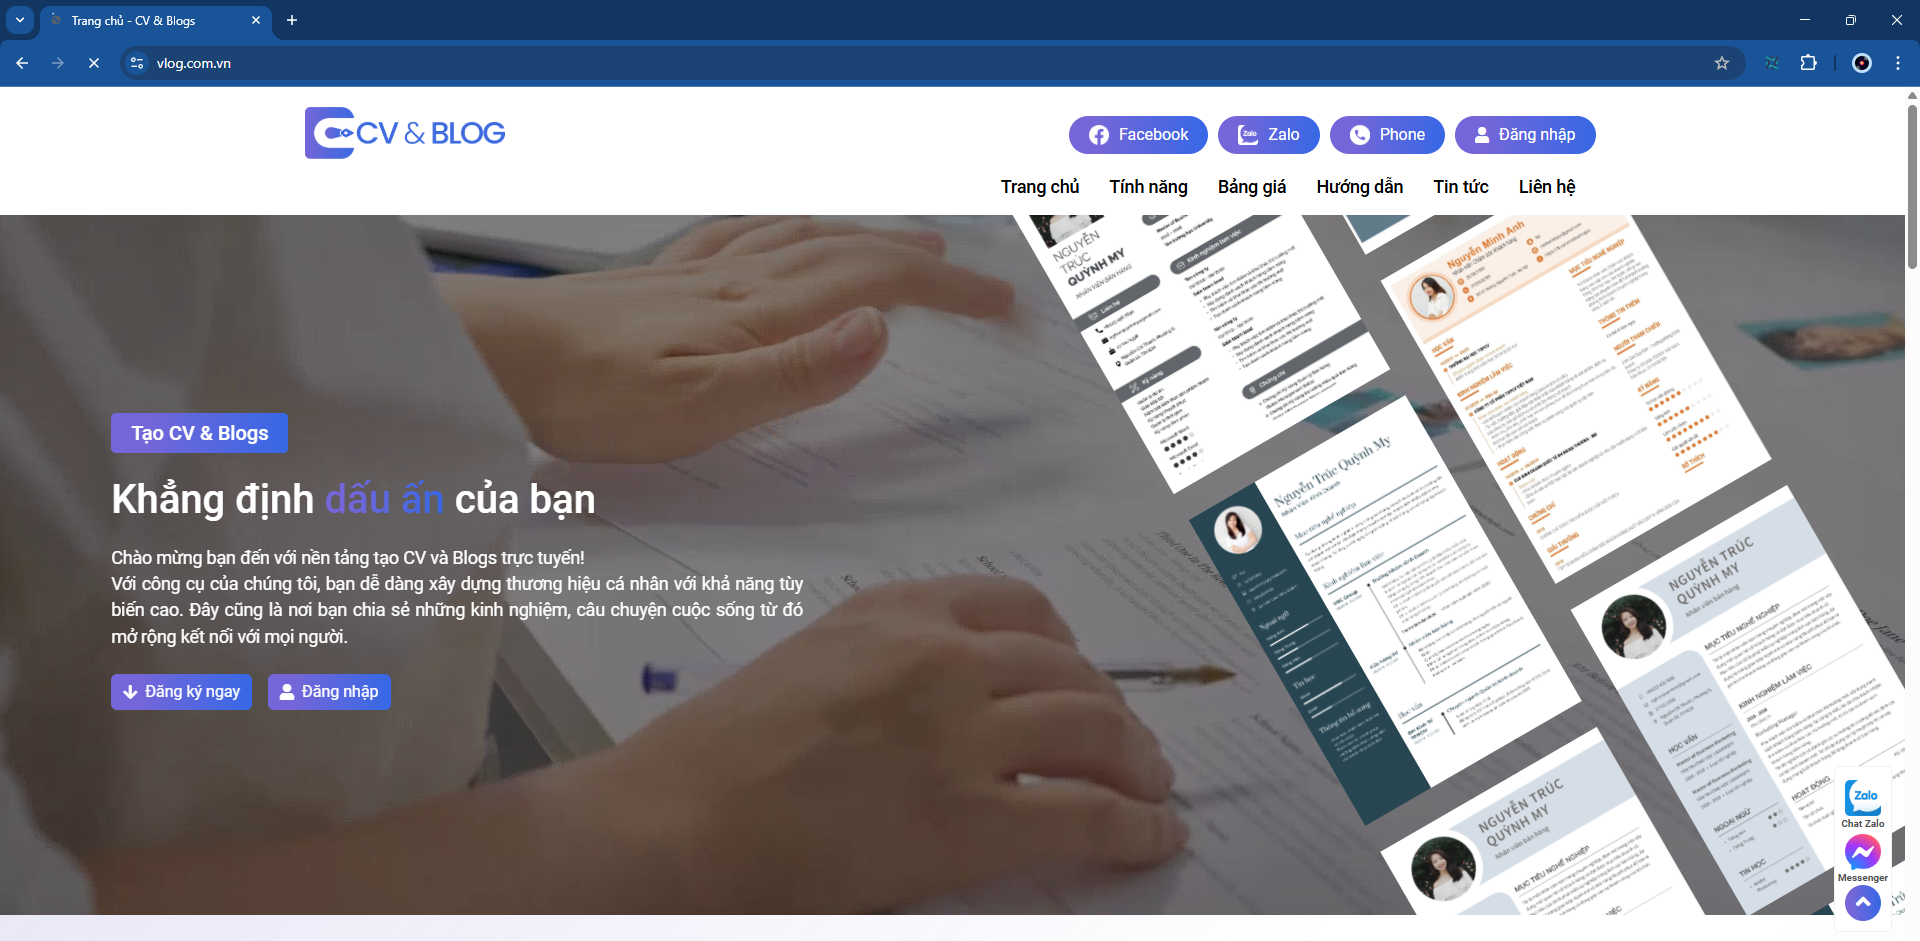Open the Tính năng menu item
1920x941 pixels.
tap(1148, 187)
